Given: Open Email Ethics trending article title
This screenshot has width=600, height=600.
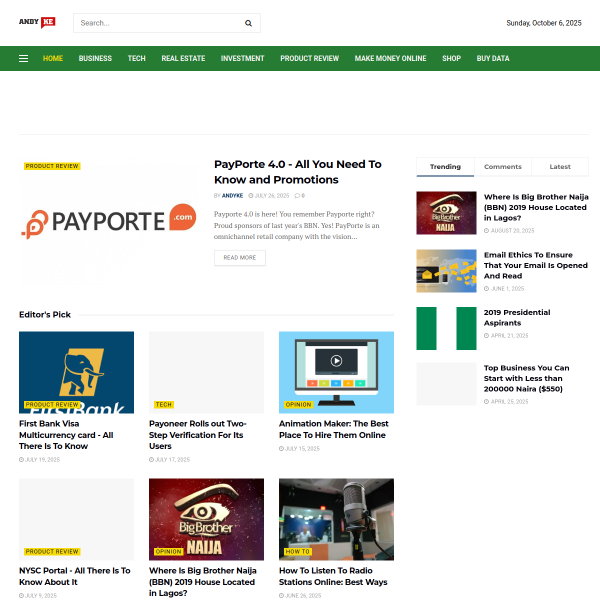Looking at the screenshot, I should (535, 265).
